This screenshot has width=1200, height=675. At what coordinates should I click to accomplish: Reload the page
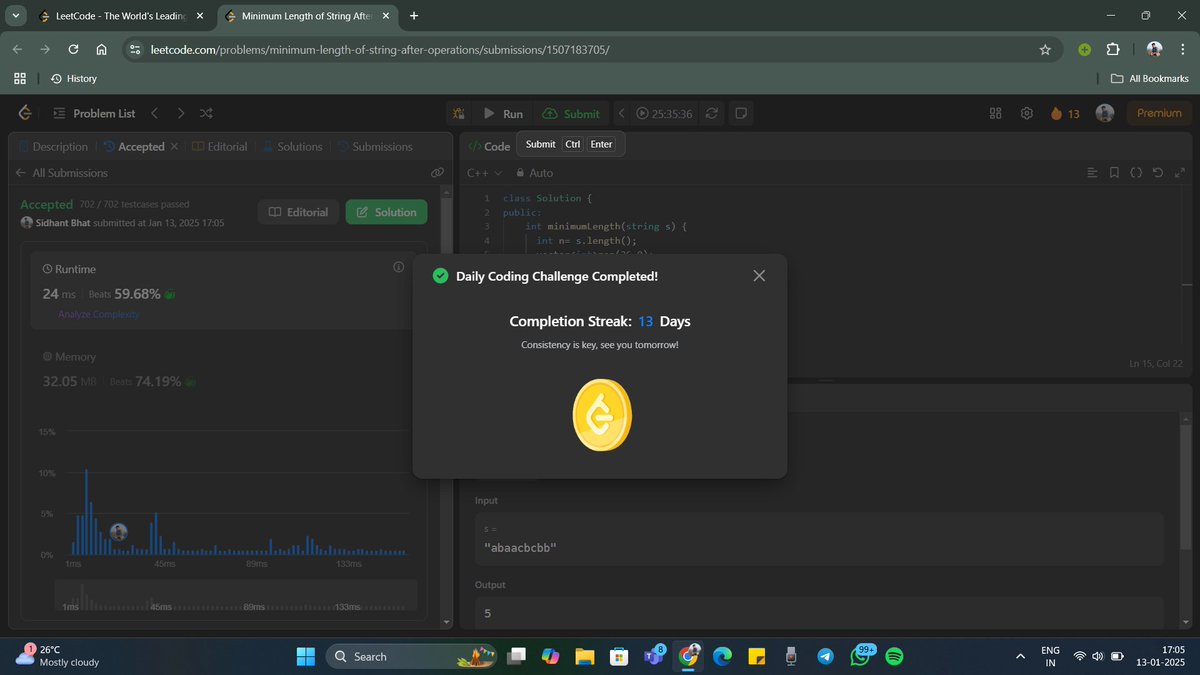click(73, 49)
